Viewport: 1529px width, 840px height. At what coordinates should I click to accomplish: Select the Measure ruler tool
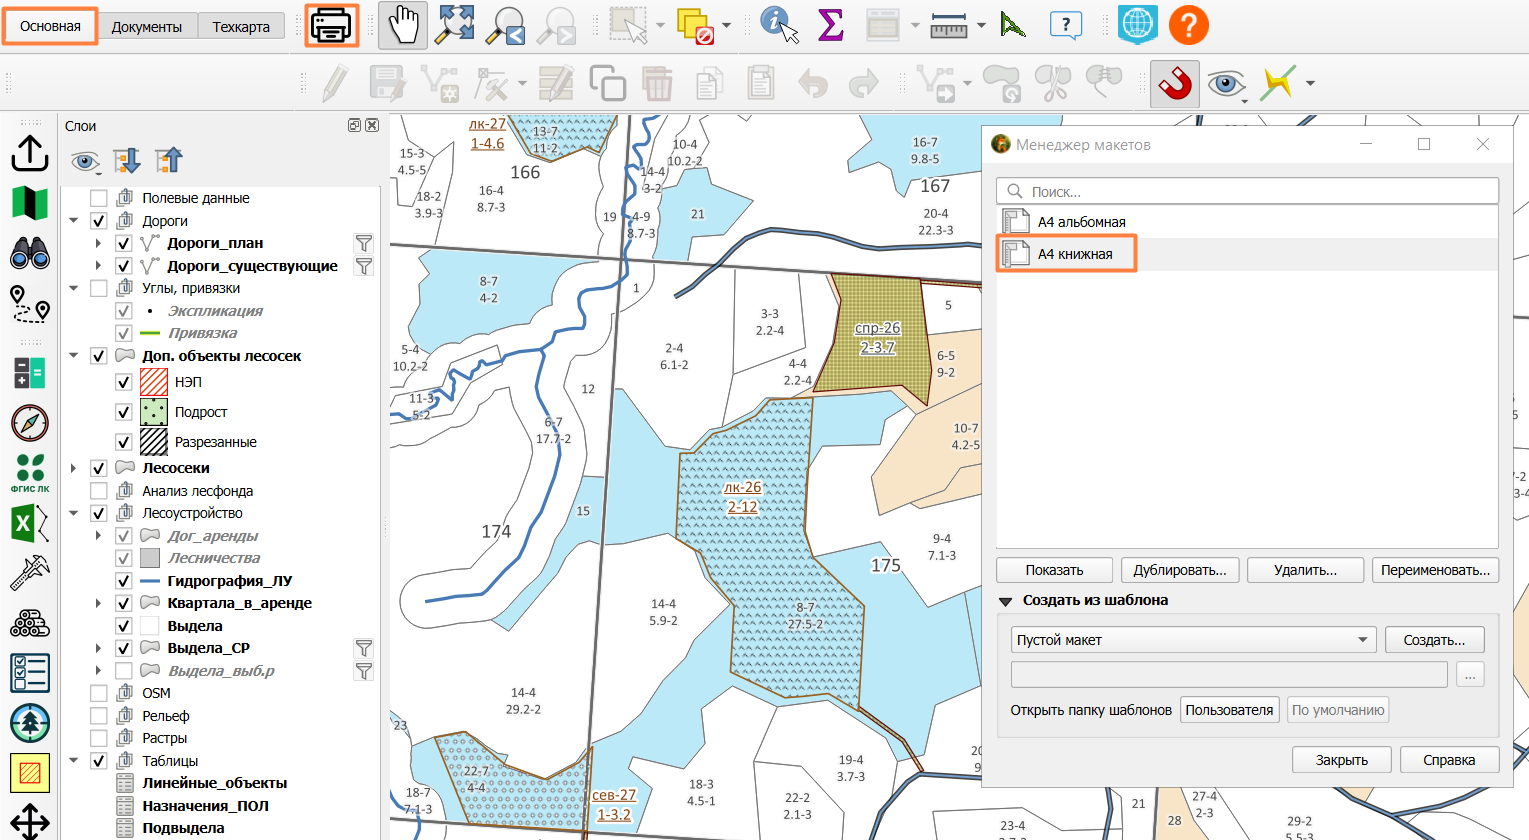pyautogui.click(x=948, y=26)
